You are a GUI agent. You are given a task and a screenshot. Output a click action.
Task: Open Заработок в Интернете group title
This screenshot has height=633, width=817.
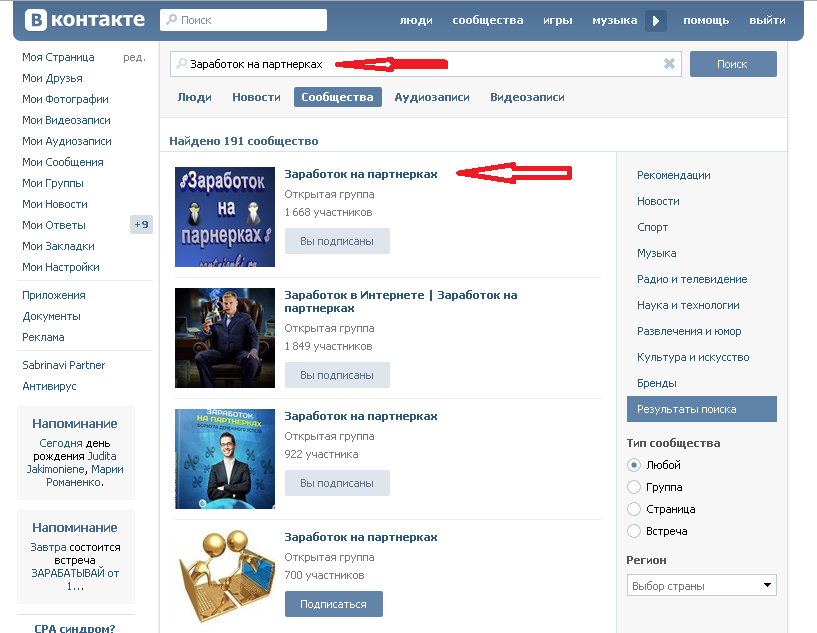(x=401, y=302)
